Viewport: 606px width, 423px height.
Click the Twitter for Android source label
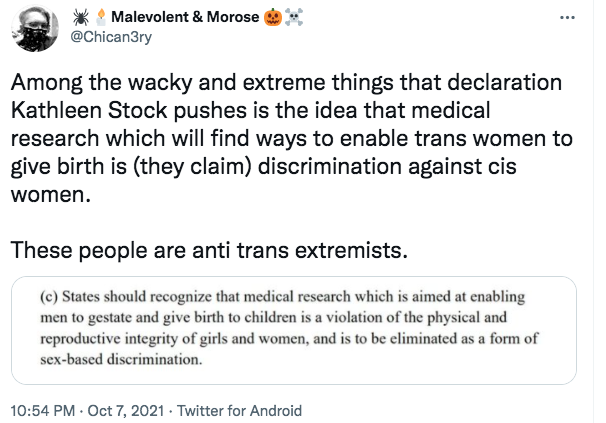point(239,411)
